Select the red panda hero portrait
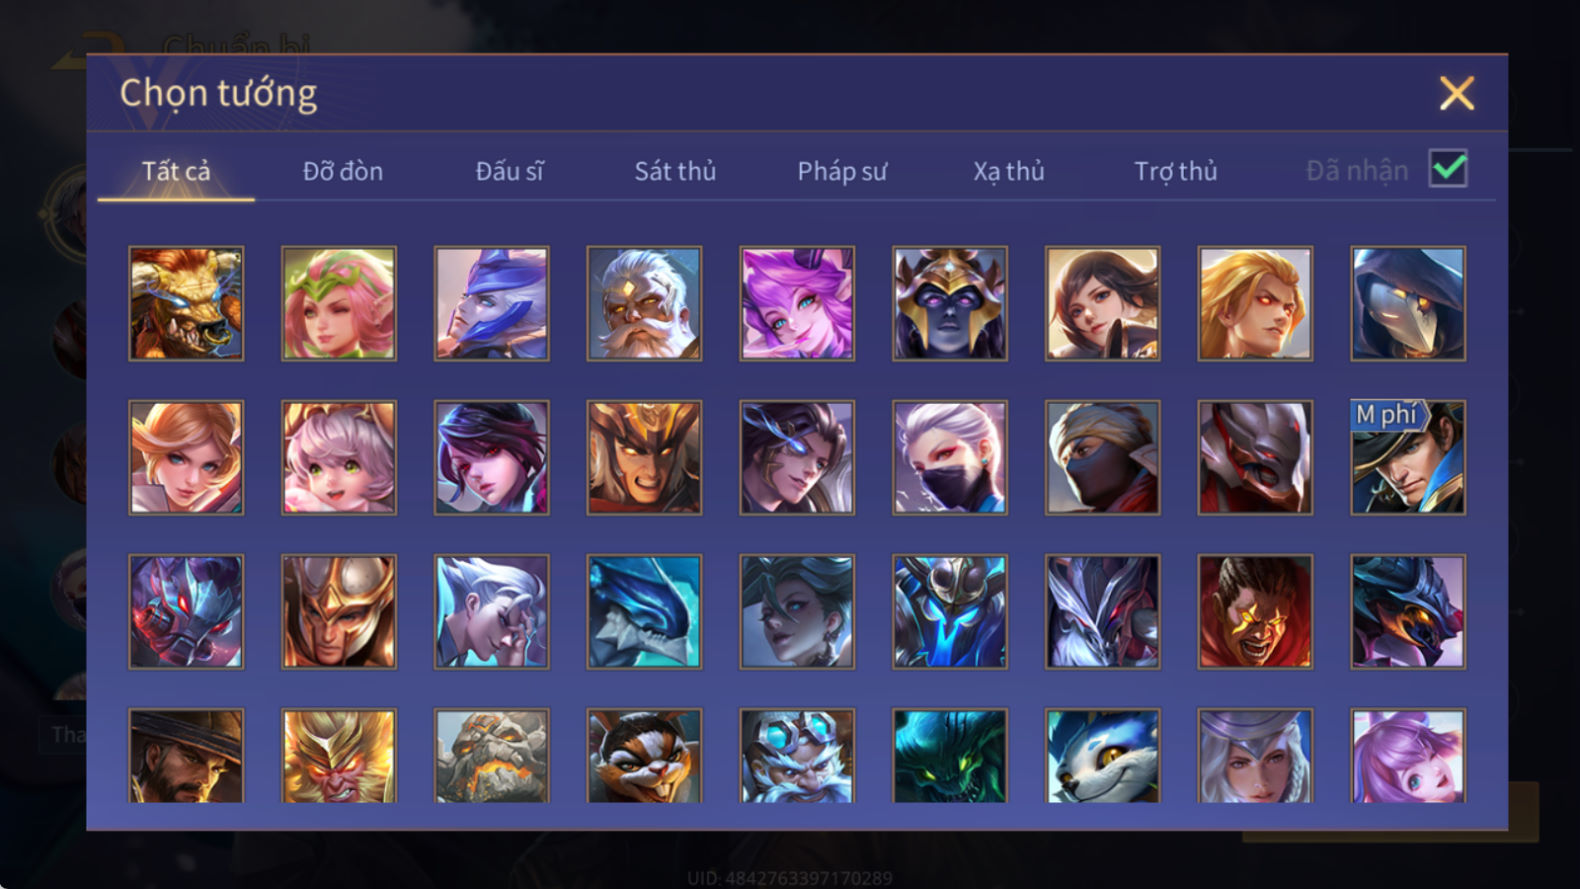 coord(644,756)
